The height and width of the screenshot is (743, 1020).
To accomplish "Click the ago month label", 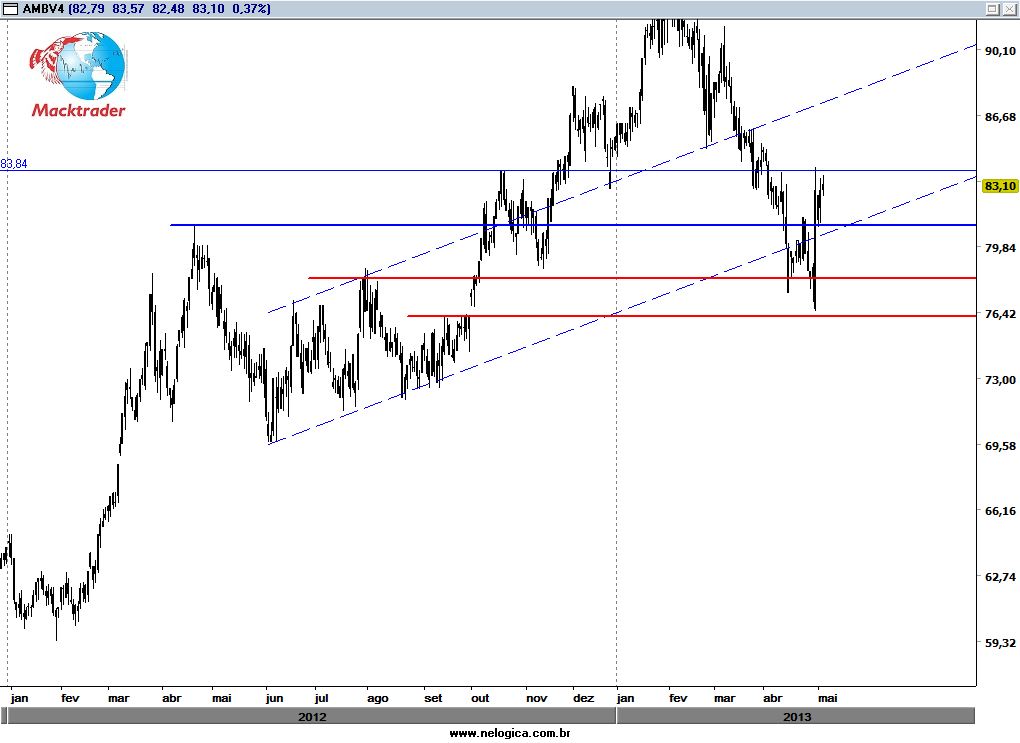I will click(377, 698).
